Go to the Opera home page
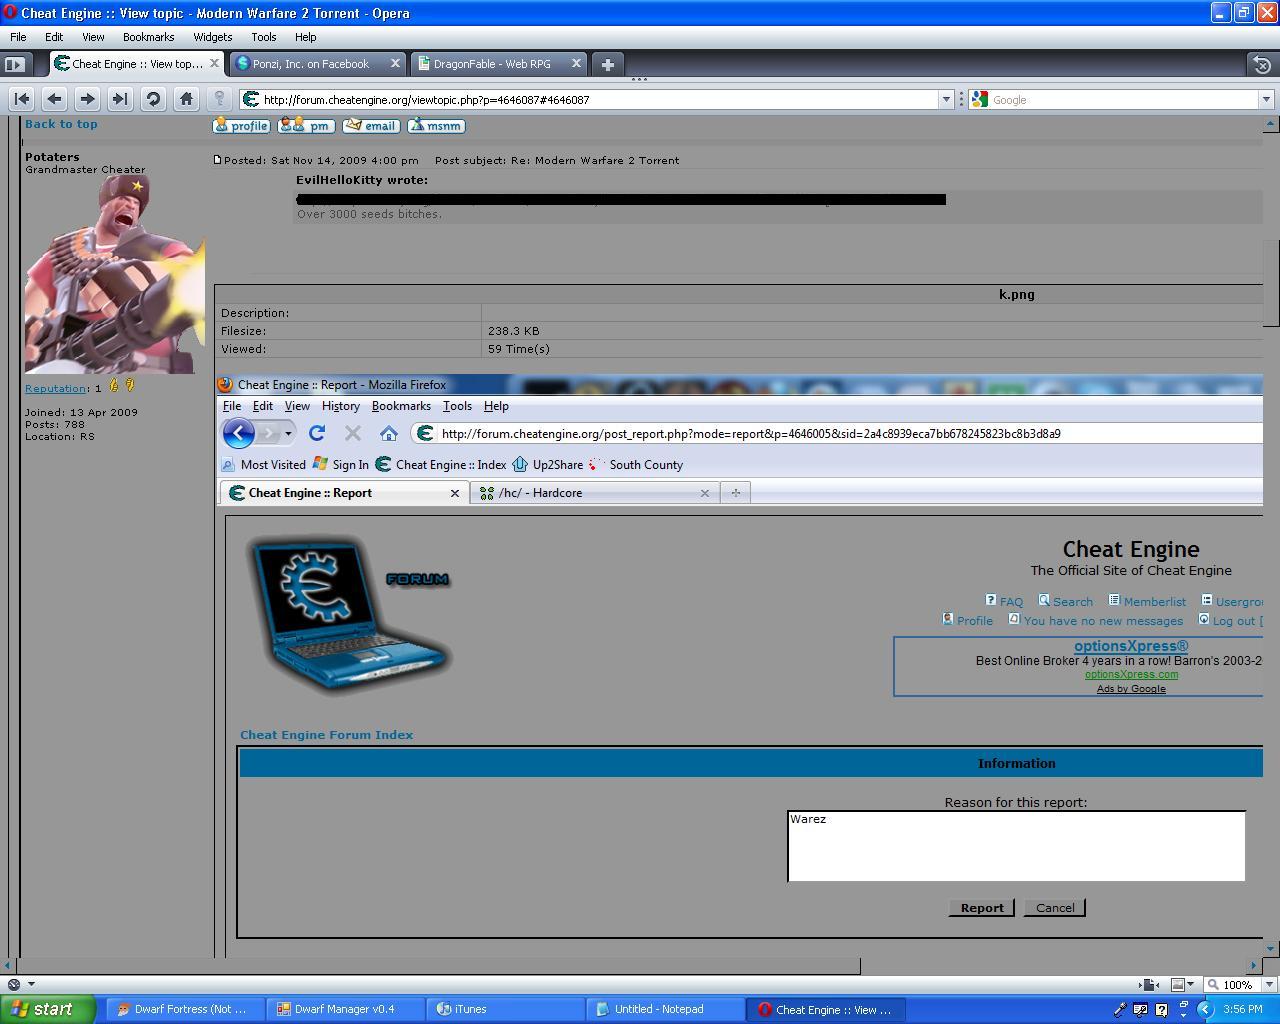The width and height of the screenshot is (1280, 1024). click(x=186, y=99)
